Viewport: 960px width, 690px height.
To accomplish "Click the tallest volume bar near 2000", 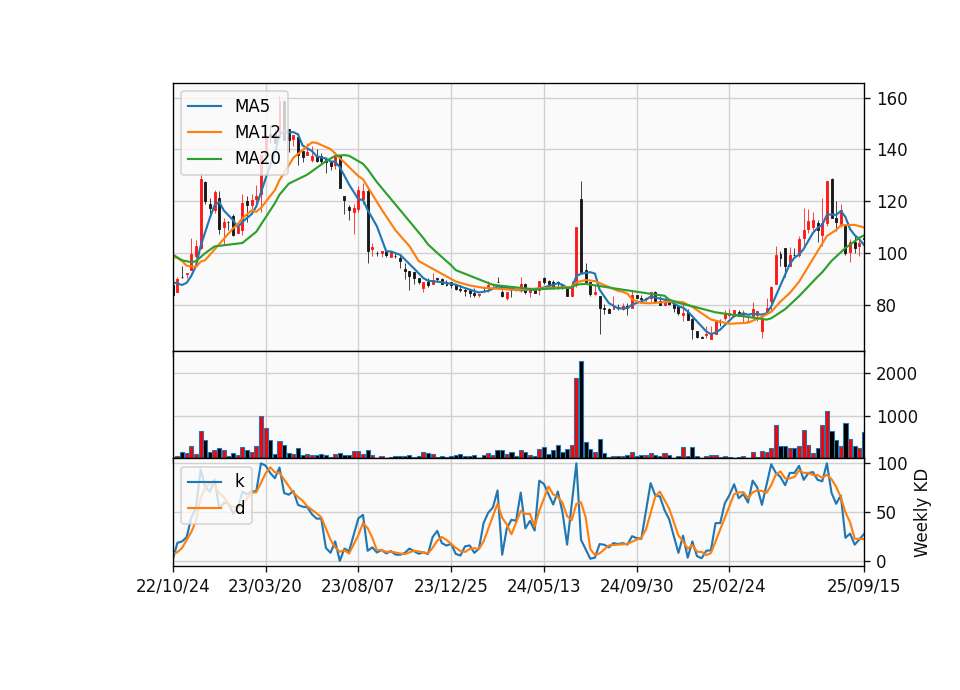I will click(x=581, y=410).
